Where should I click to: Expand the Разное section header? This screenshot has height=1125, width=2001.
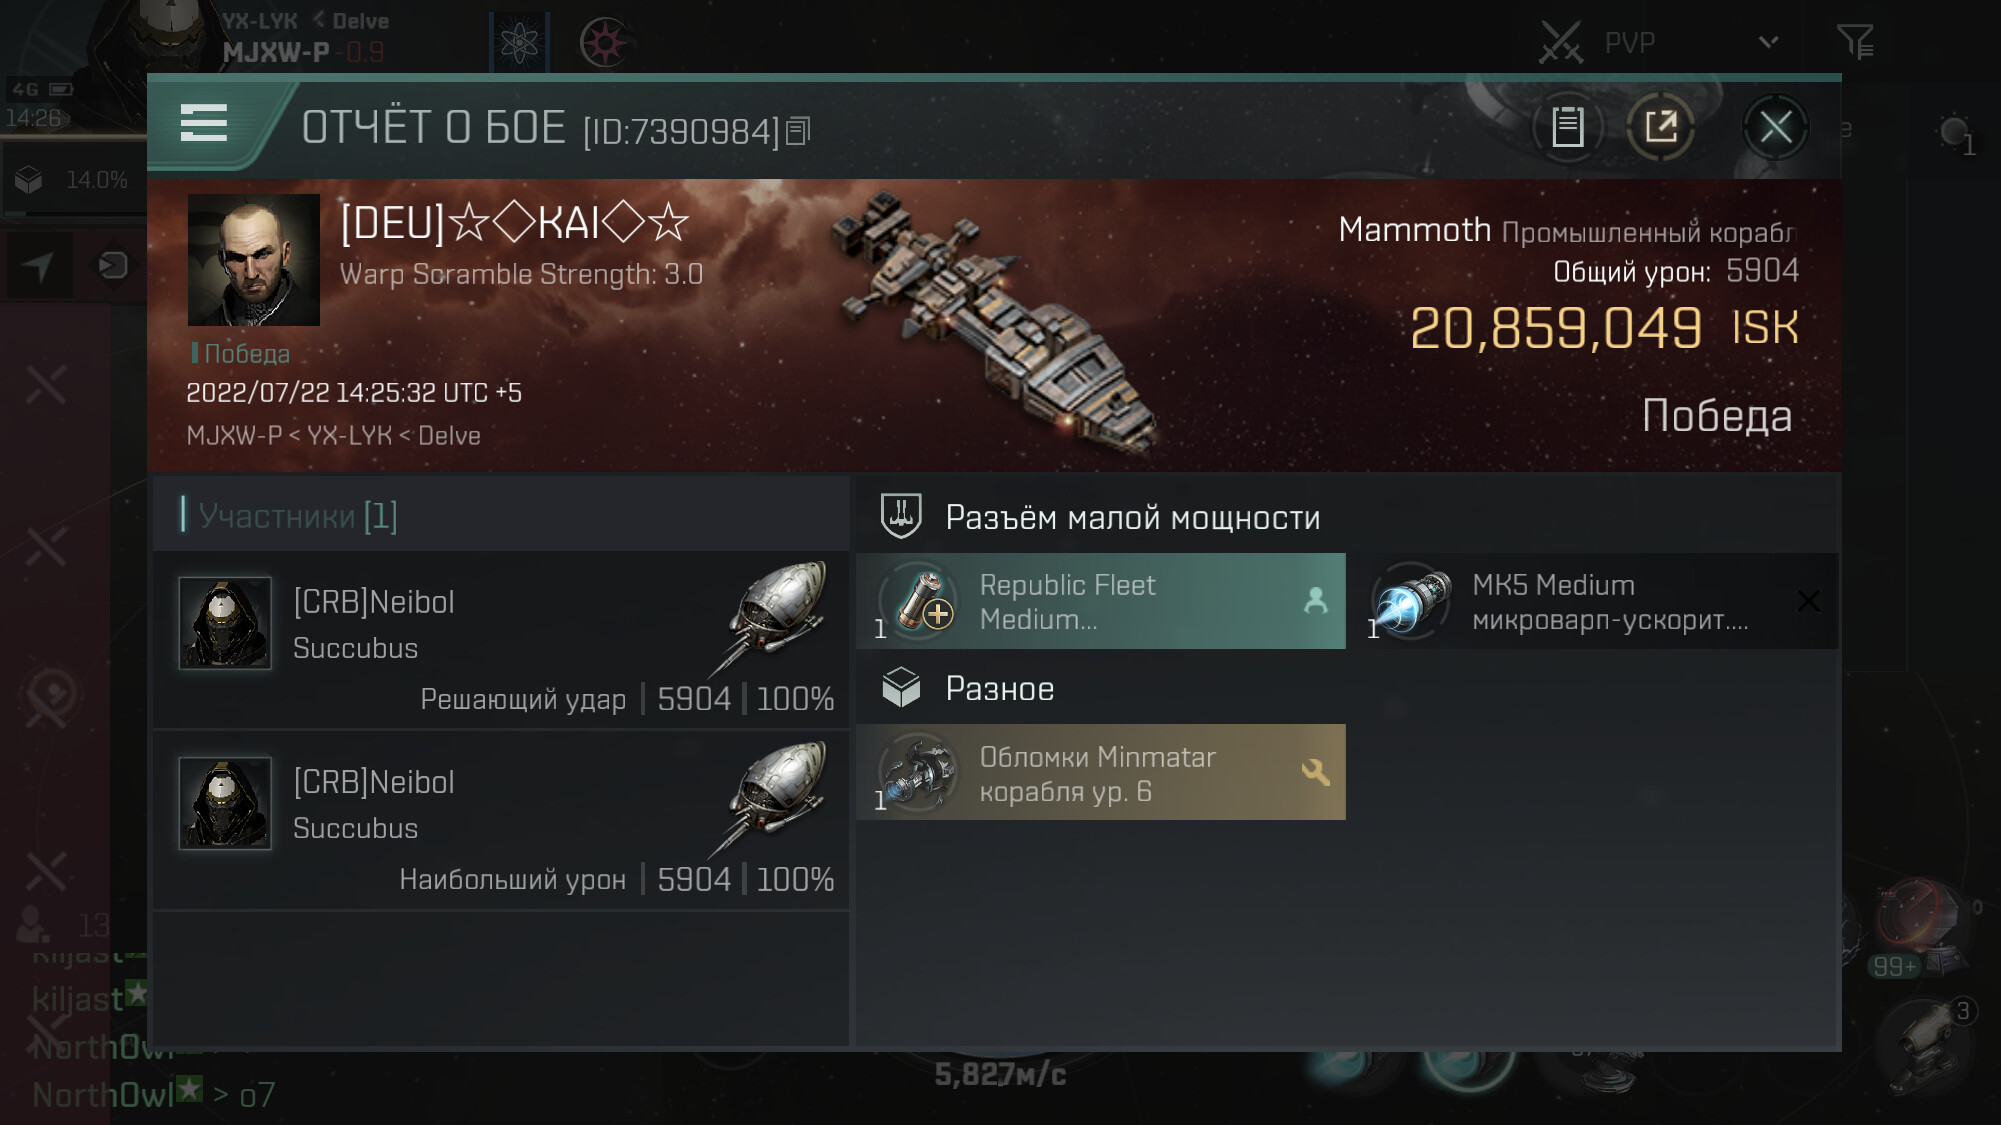pyautogui.click(x=999, y=689)
